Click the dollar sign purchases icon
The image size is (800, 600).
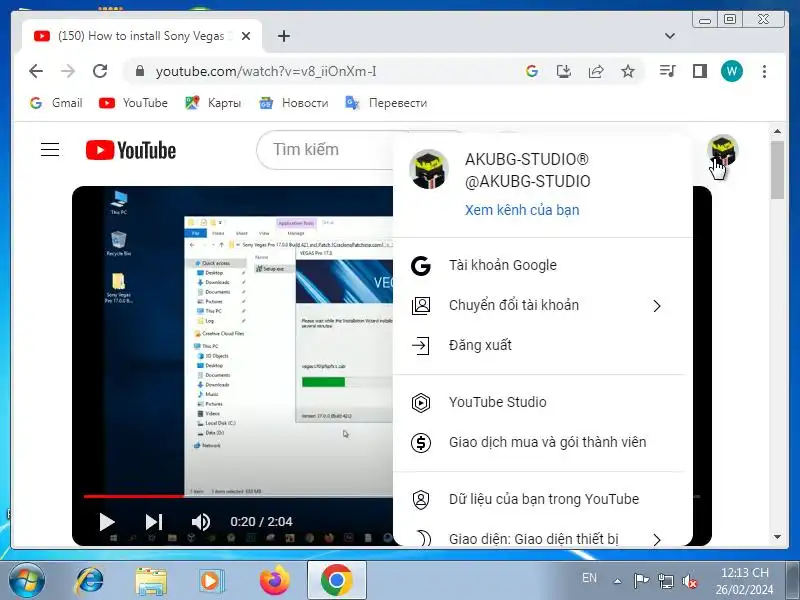click(421, 442)
